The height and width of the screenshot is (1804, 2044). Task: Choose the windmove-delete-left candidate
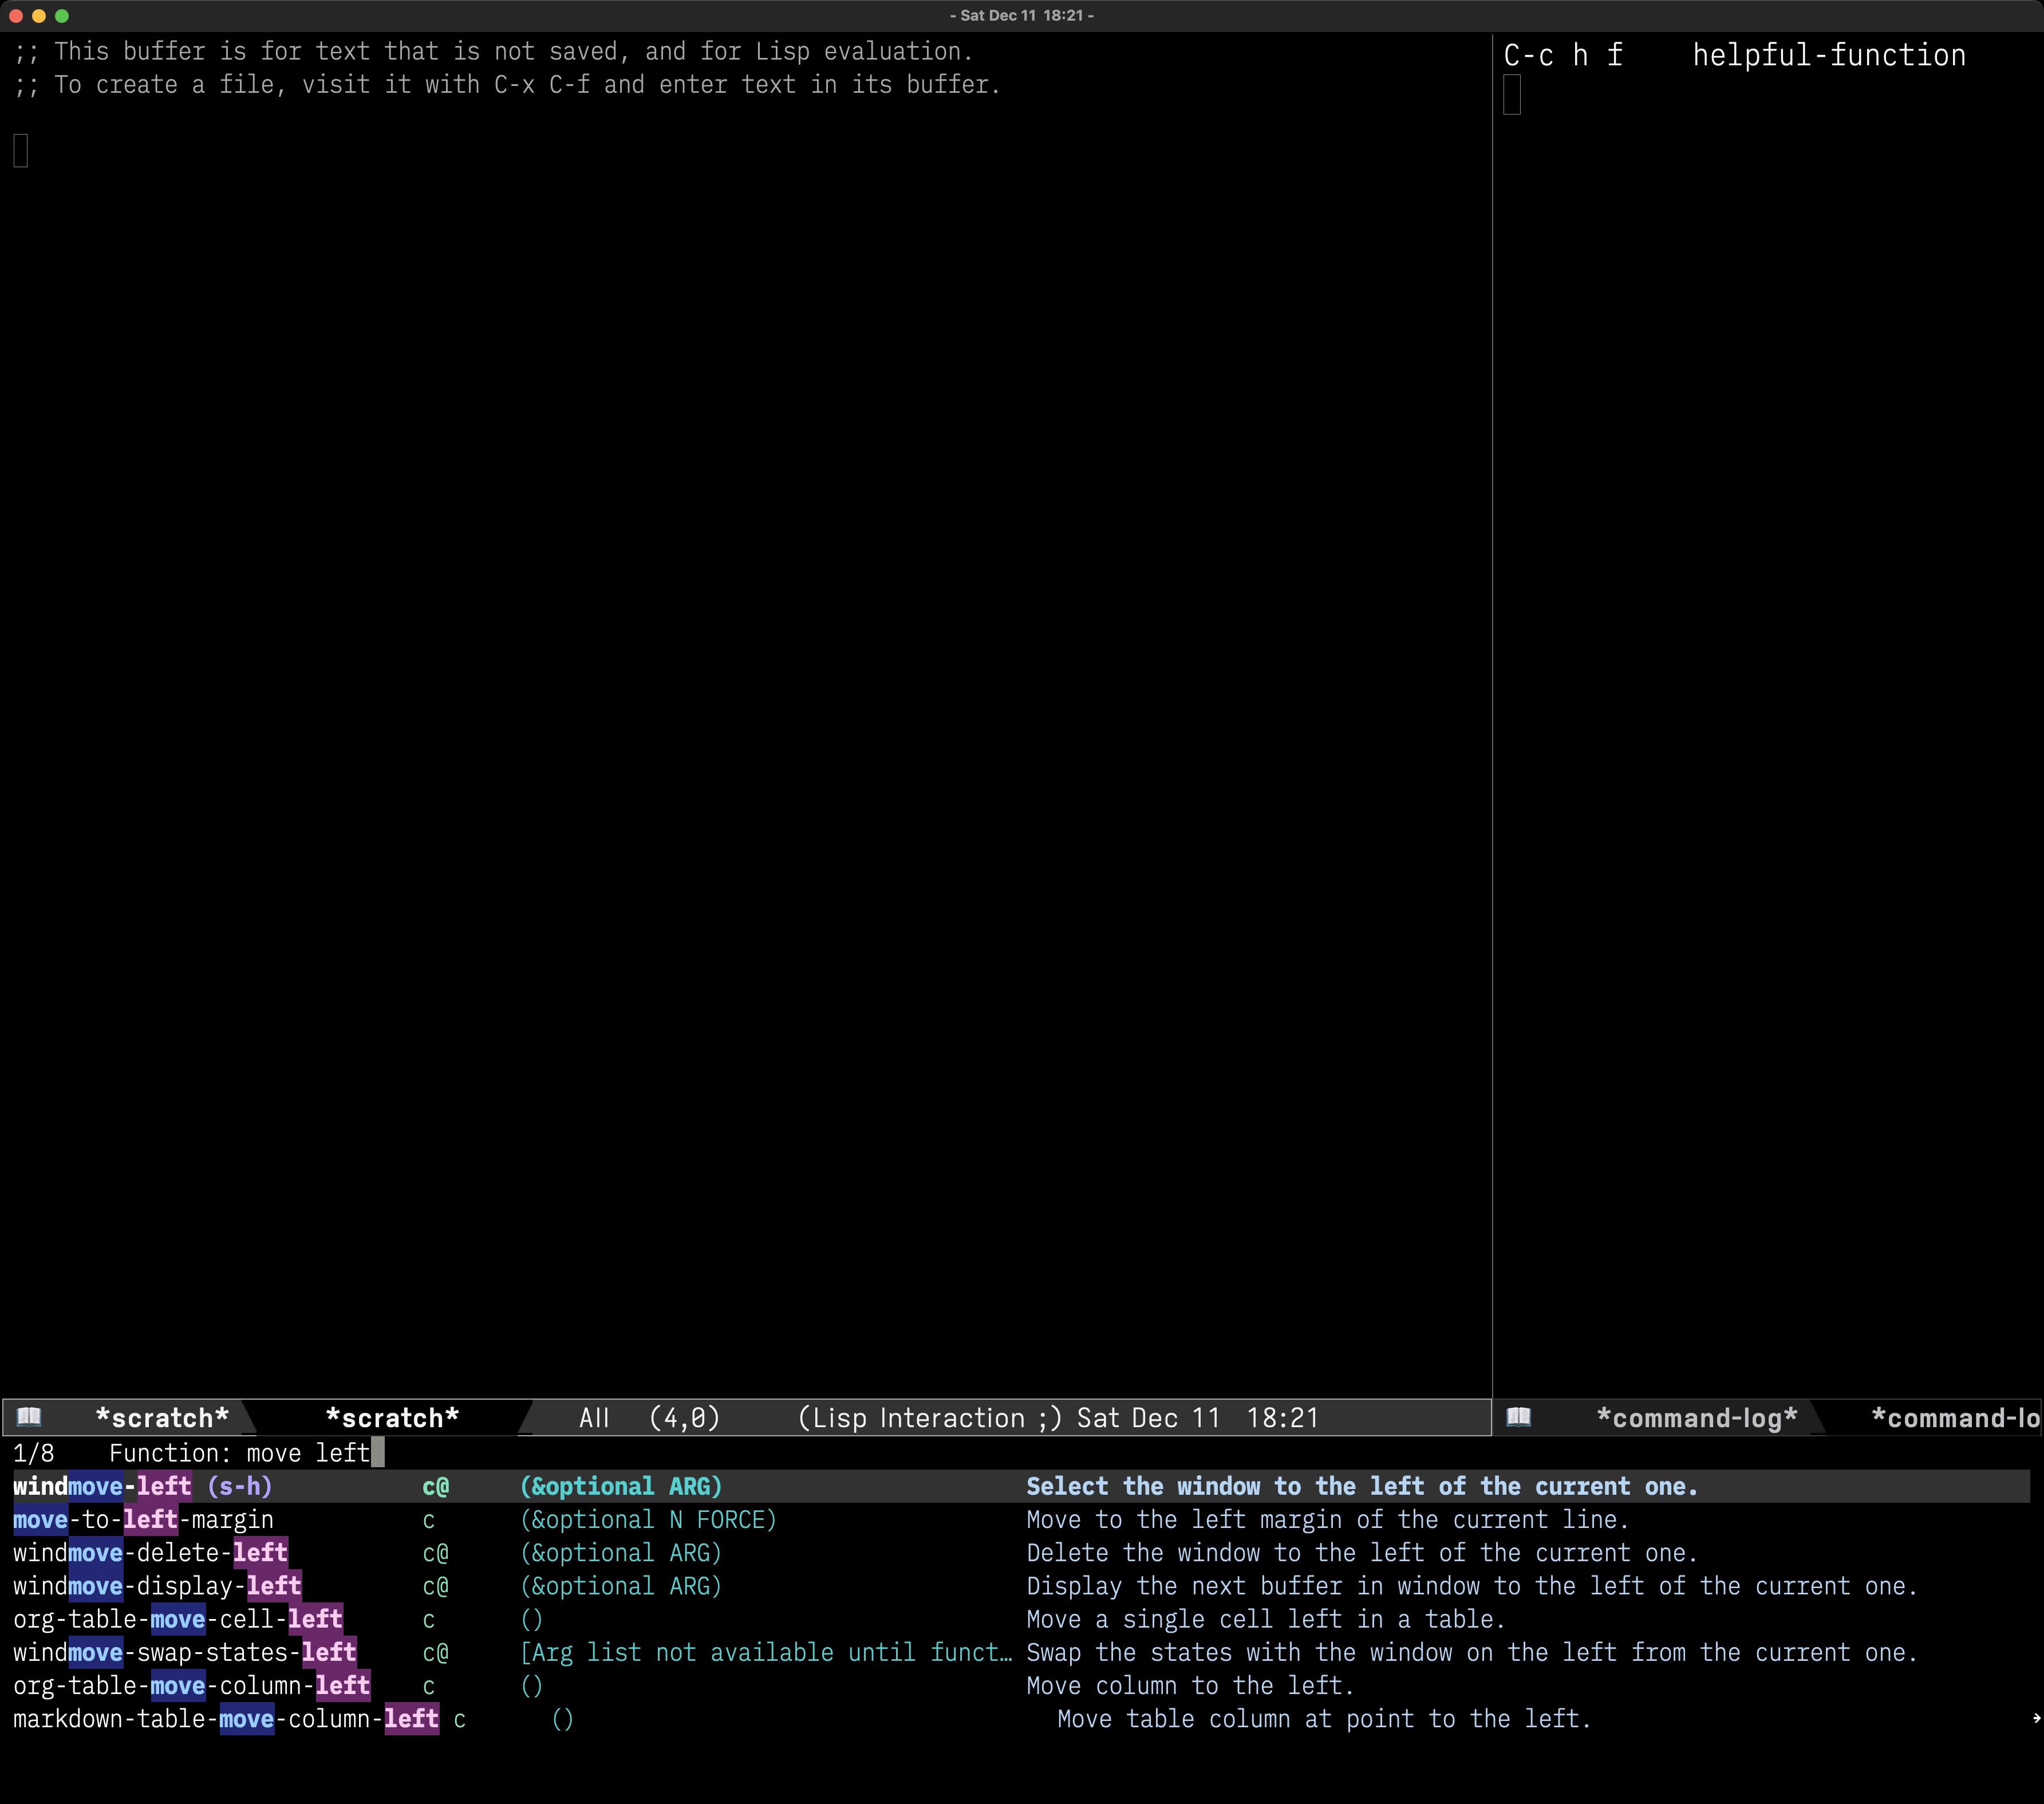(x=1021, y=1553)
